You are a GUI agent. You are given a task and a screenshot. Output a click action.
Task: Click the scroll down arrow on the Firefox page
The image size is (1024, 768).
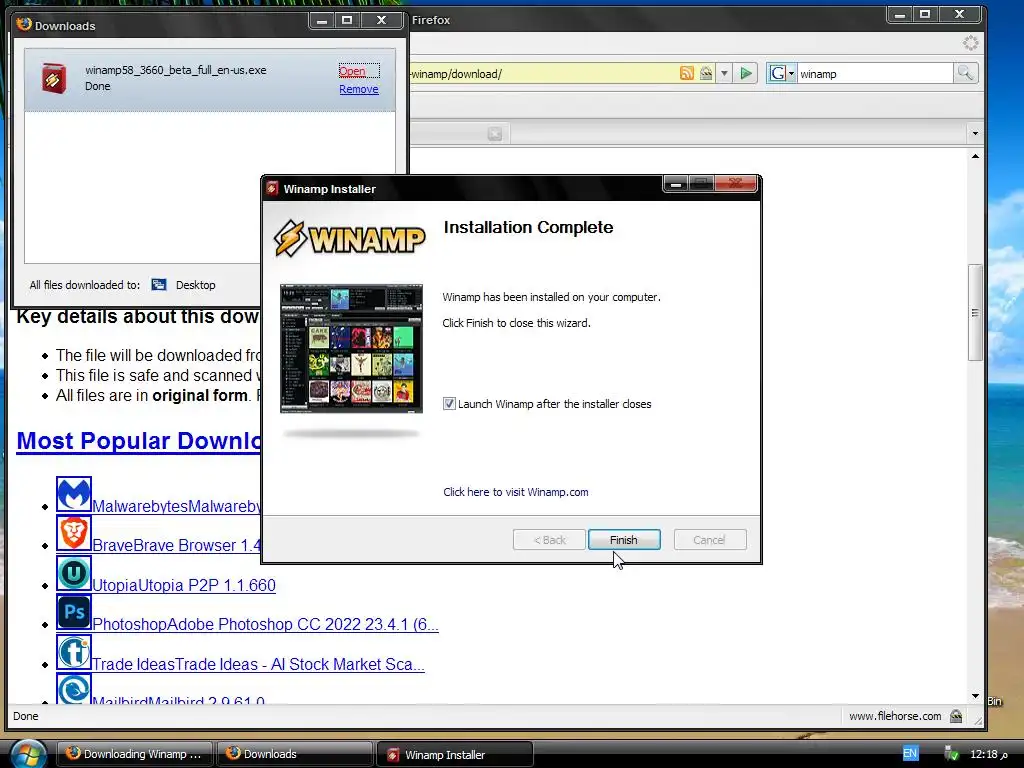[976, 696]
